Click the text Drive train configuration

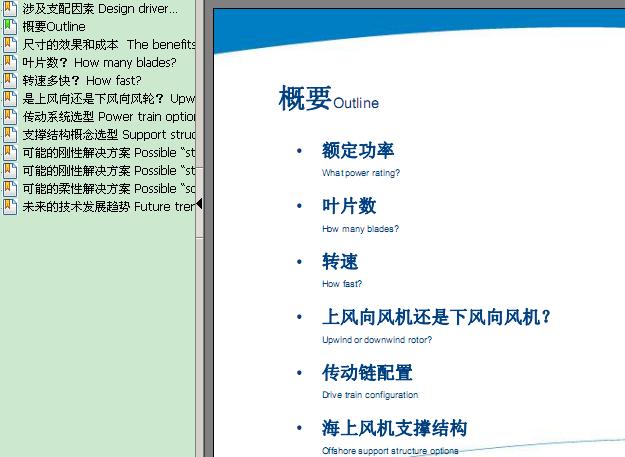(x=370, y=395)
